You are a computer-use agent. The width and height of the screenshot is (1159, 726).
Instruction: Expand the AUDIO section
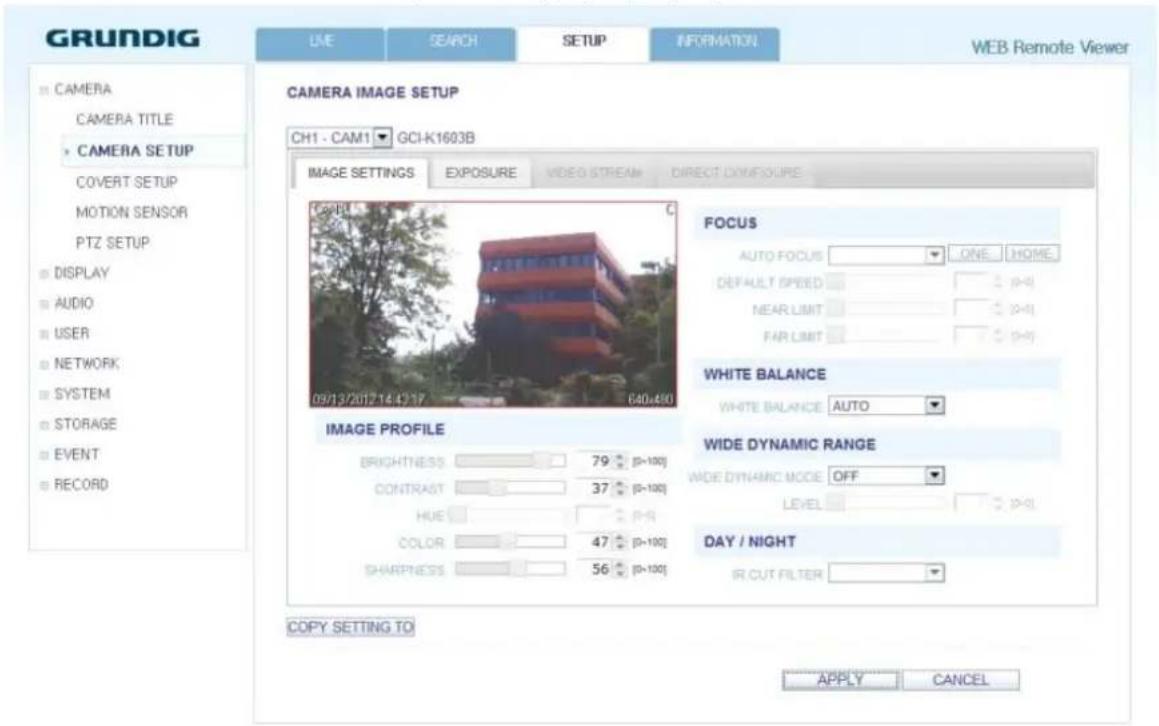(x=44, y=304)
